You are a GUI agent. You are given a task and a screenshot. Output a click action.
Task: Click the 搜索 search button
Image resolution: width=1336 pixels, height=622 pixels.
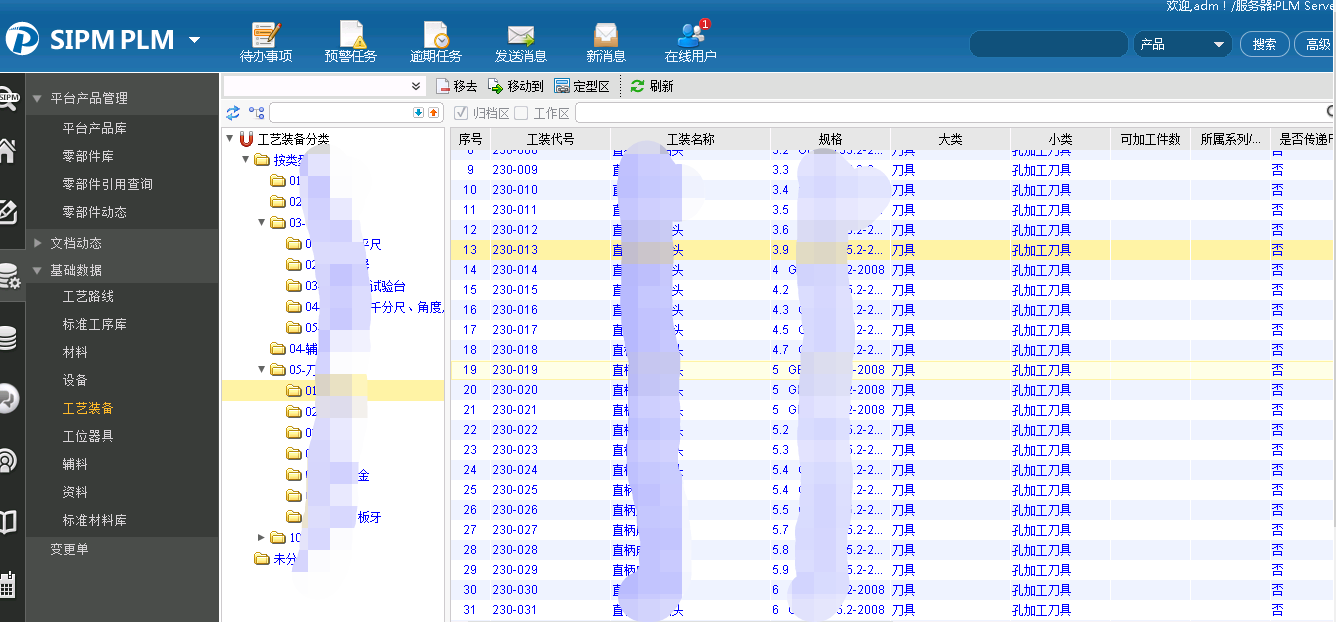1264,44
